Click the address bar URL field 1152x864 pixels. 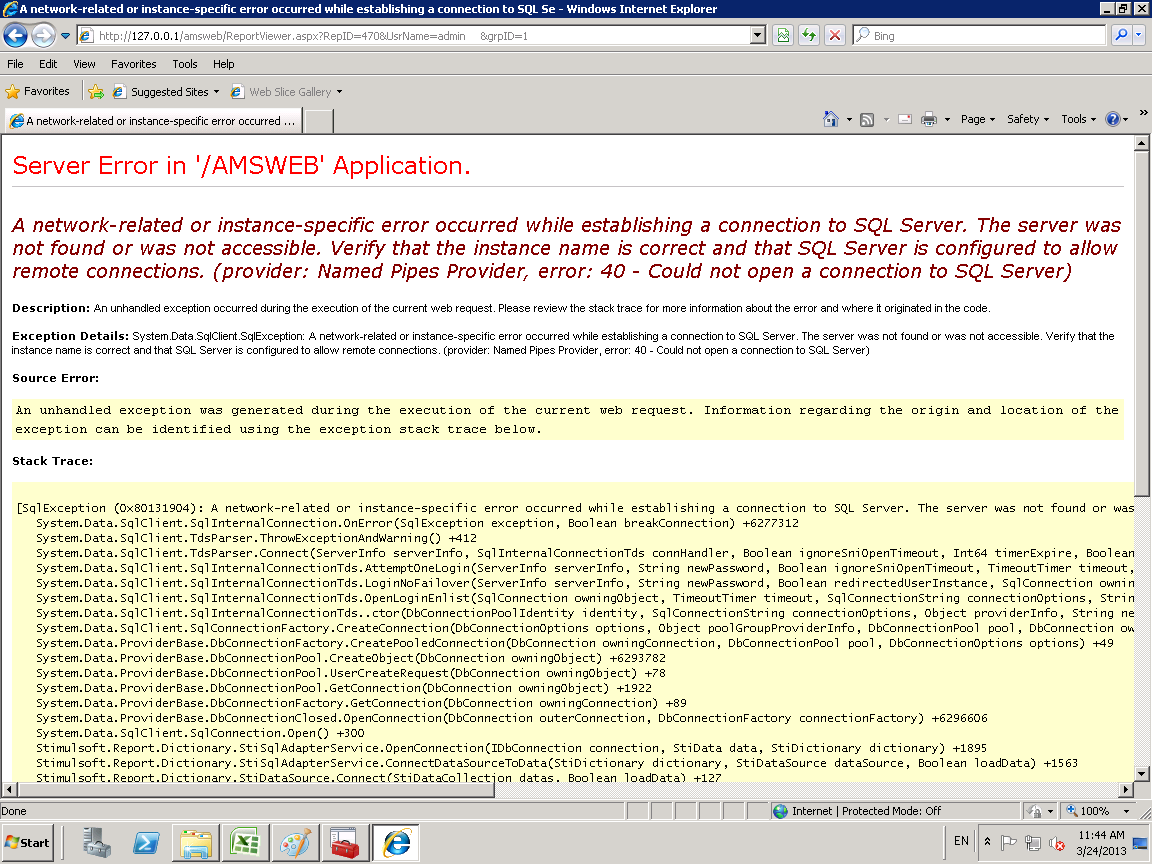pos(421,35)
